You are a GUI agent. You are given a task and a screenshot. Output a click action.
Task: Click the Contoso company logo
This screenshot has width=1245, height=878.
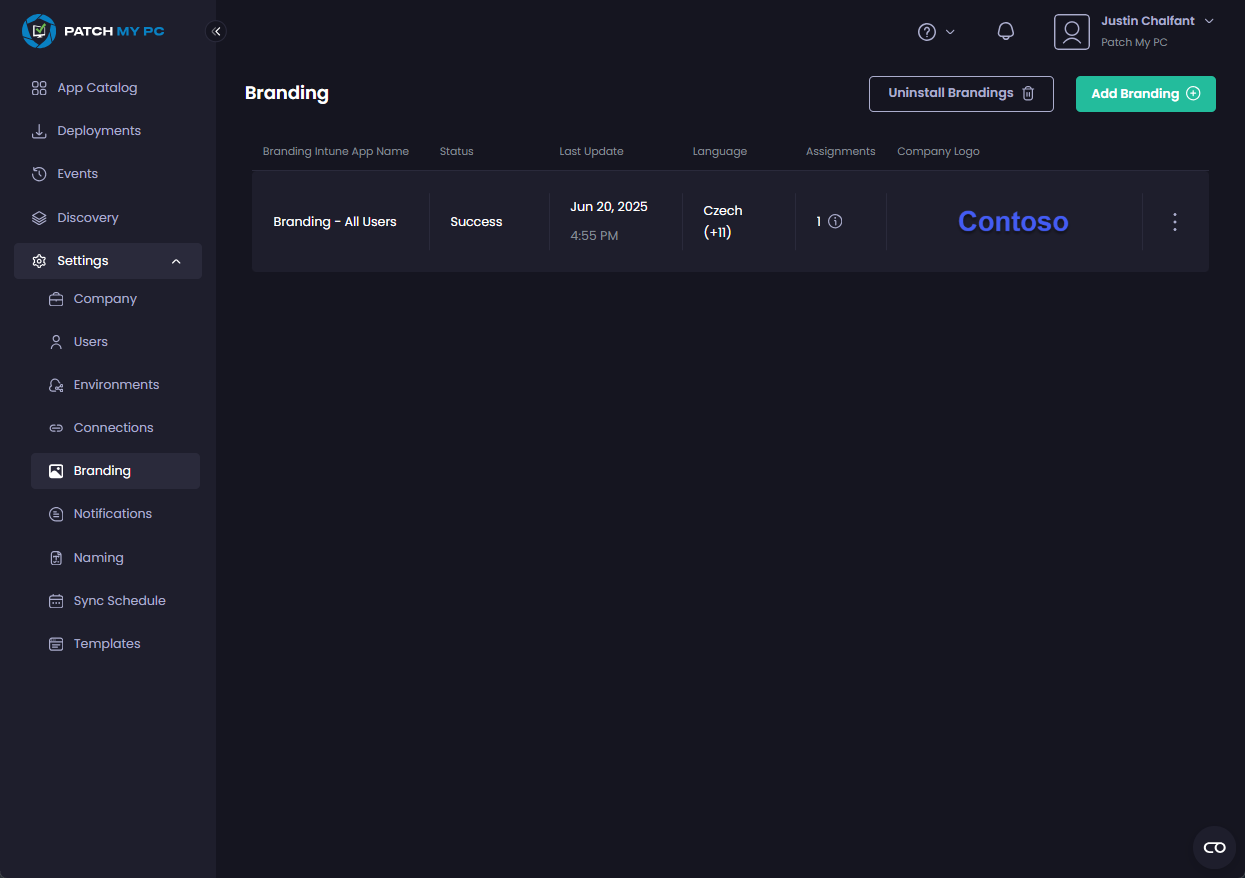[1012, 222]
